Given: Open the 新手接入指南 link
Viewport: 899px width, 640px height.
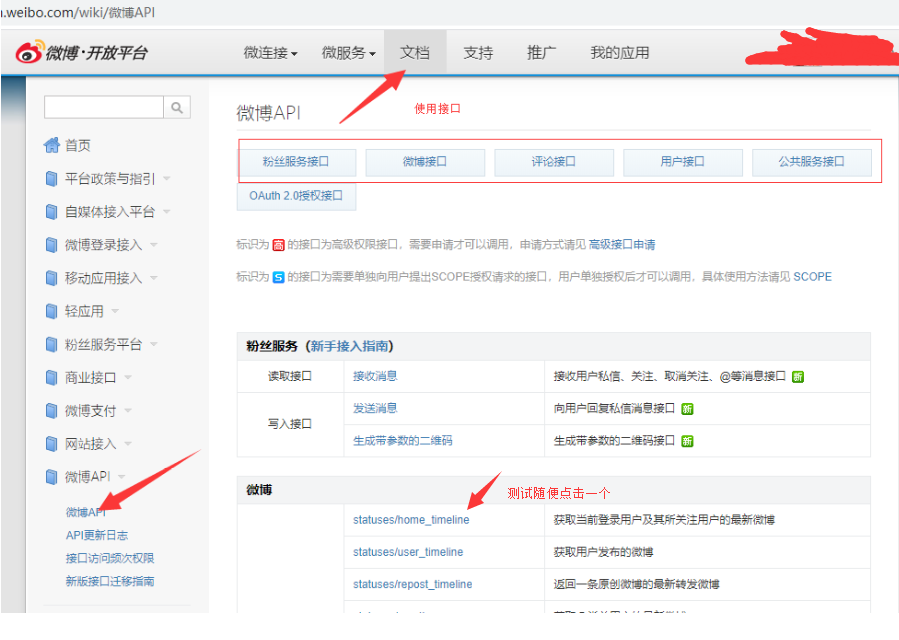Looking at the screenshot, I should [x=349, y=346].
